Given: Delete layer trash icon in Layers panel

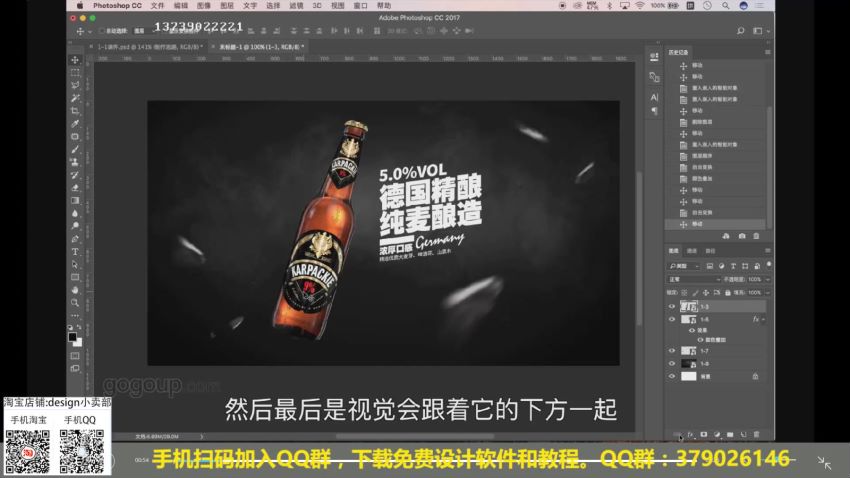Looking at the screenshot, I should click(x=756, y=435).
